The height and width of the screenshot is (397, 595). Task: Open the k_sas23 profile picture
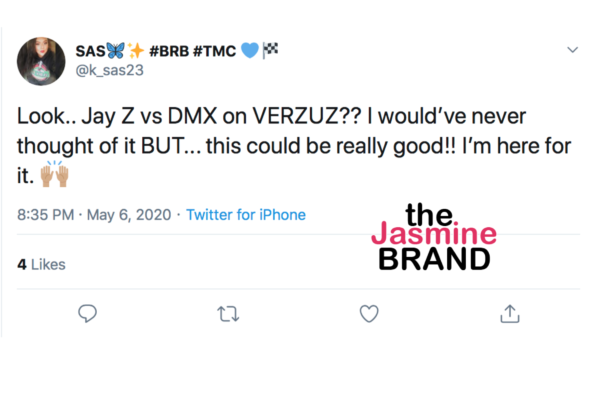click(41, 61)
